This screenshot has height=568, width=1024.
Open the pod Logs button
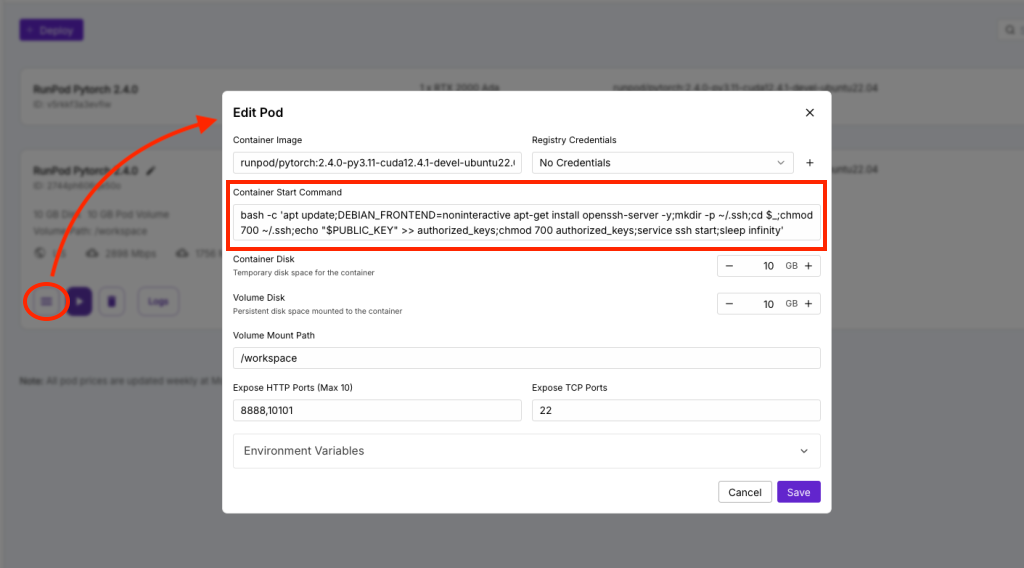click(x=158, y=301)
